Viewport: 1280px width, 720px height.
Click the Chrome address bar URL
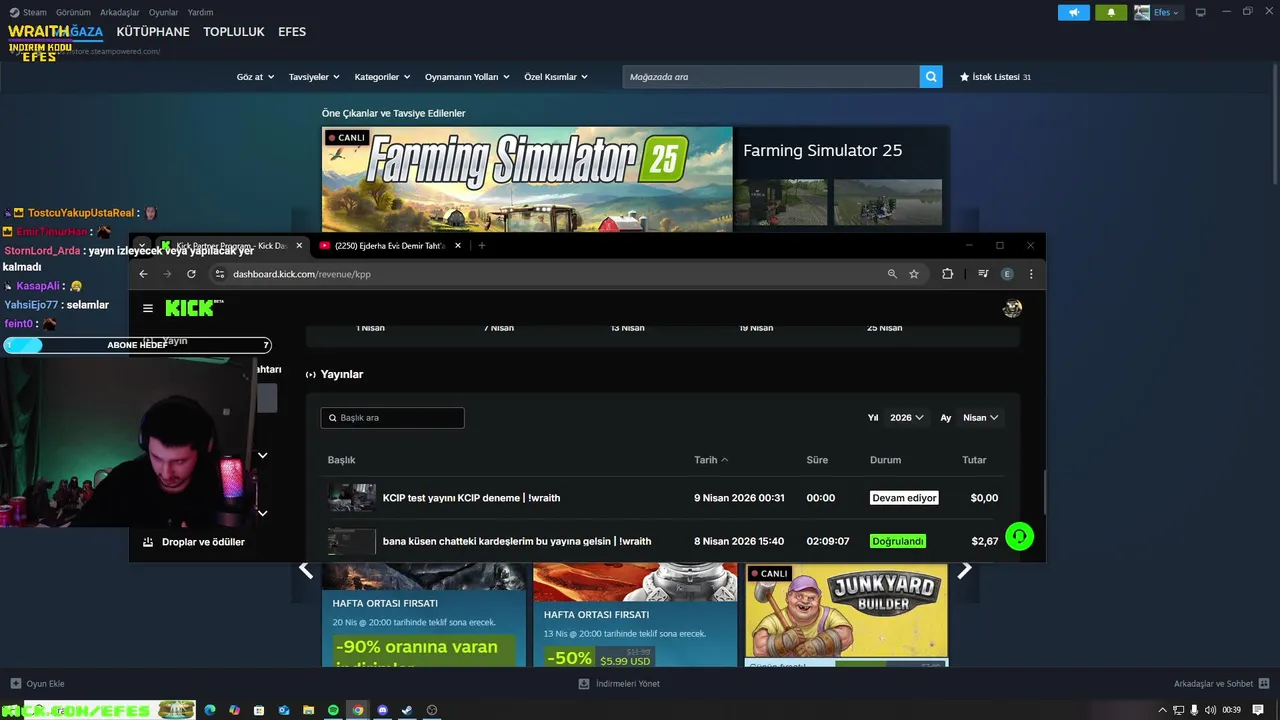(x=302, y=274)
